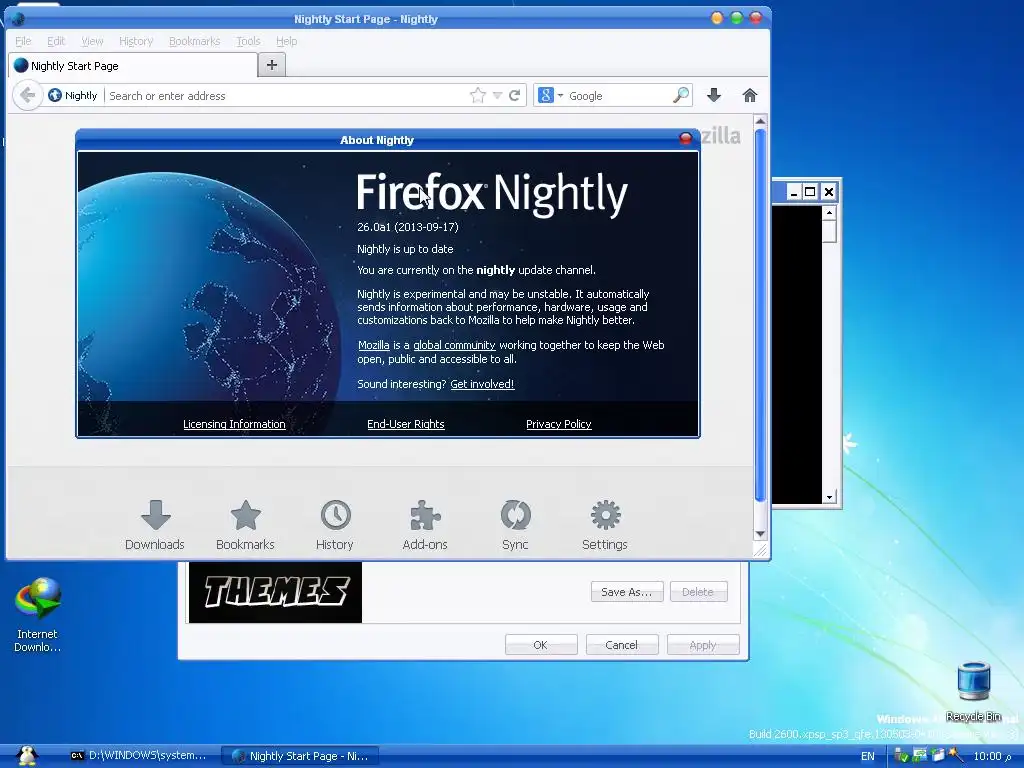
Task: Open the View menu
Action: pyautogui.click(x=92, y=41)
